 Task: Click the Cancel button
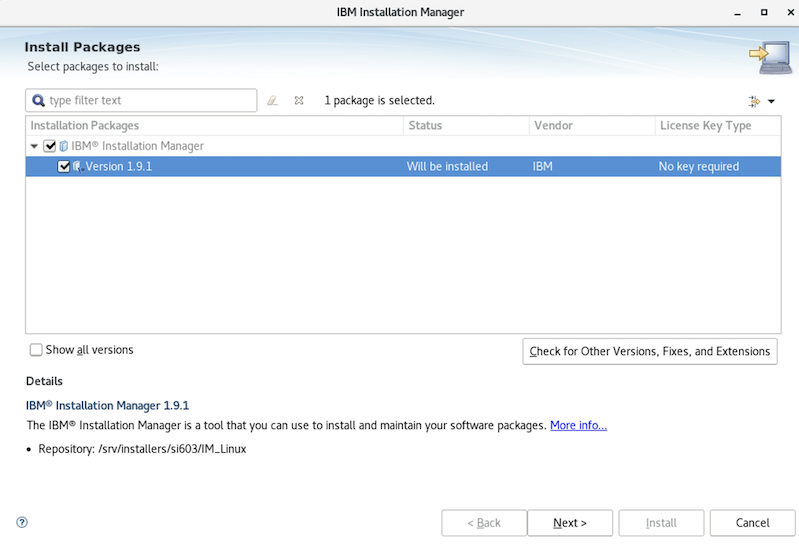tap(753, 523)
